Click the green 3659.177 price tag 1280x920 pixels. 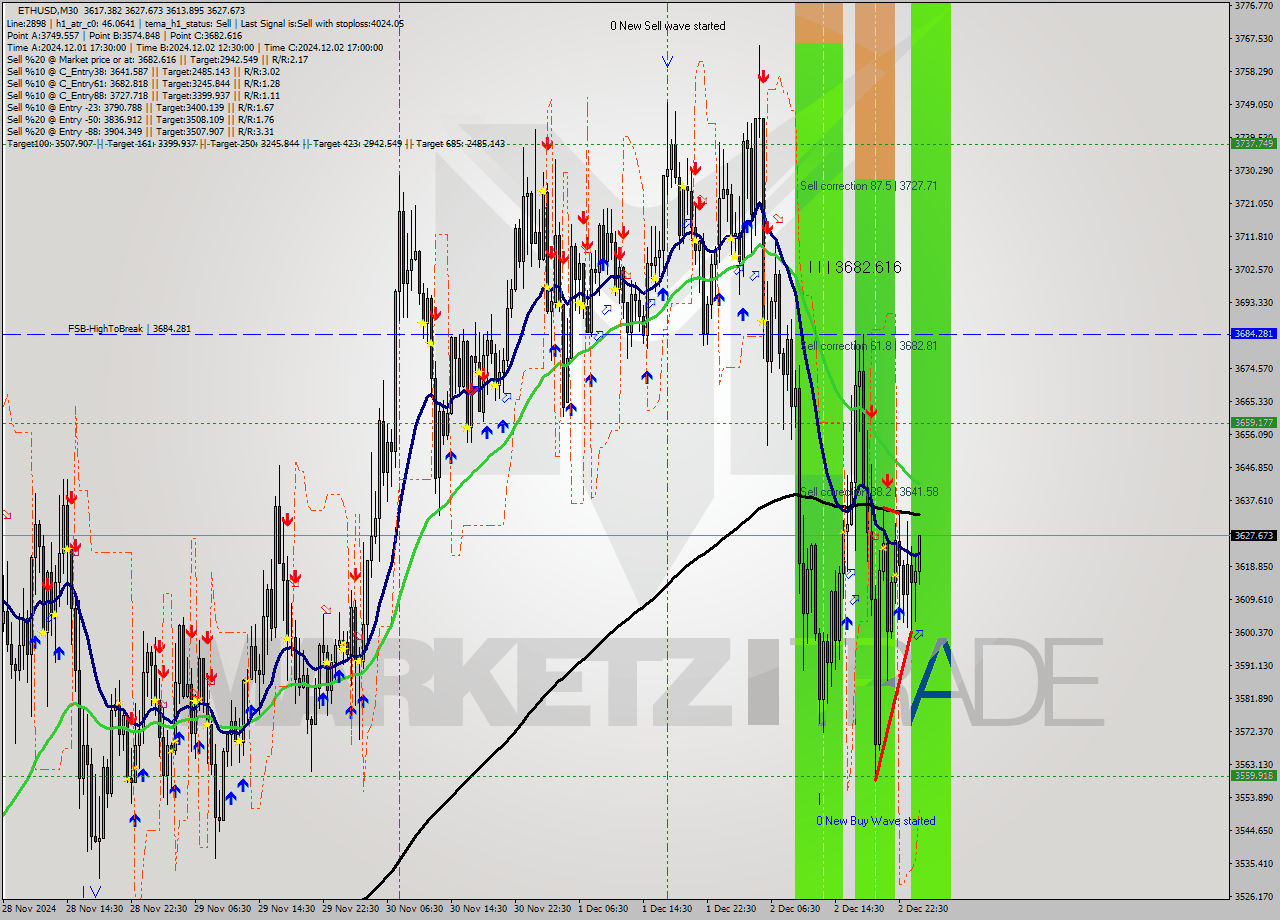point(1253,423)
